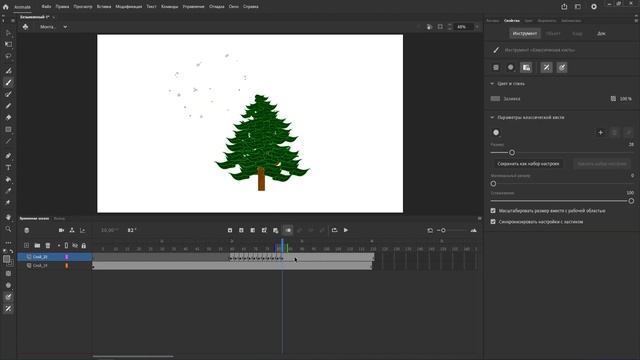Select the Selection arrow tool
Image resolution: width=640 pixels, height=360 pixels.
[8, 33]
